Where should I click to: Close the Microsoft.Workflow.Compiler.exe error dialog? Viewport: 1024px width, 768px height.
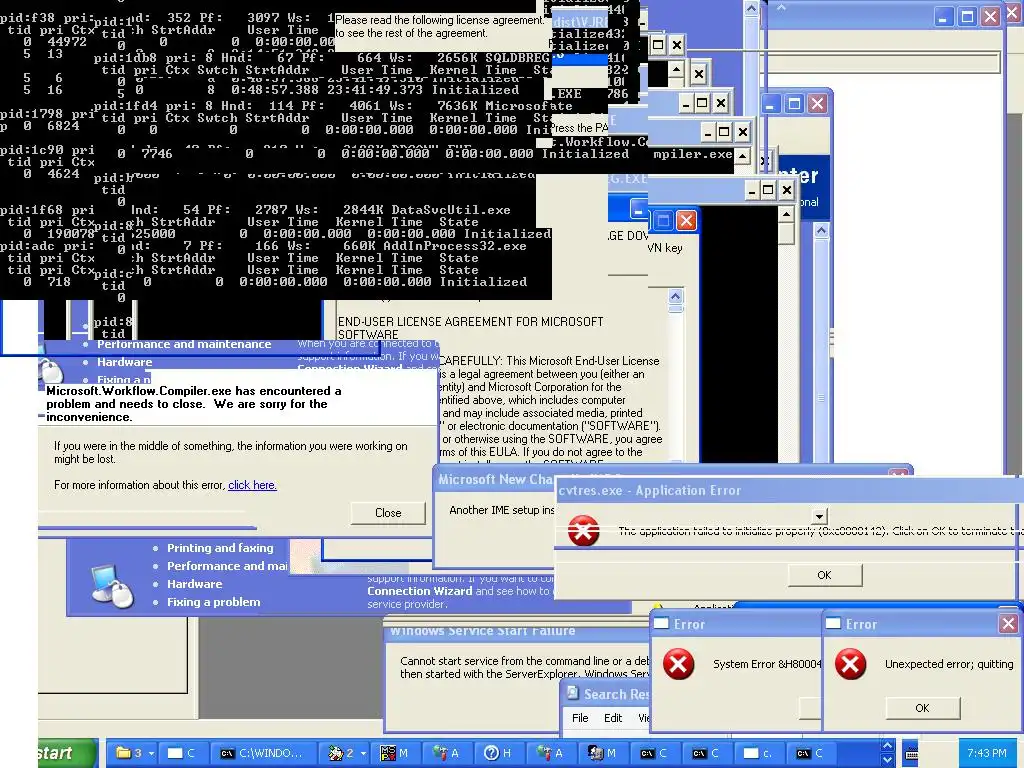(388, 513)
